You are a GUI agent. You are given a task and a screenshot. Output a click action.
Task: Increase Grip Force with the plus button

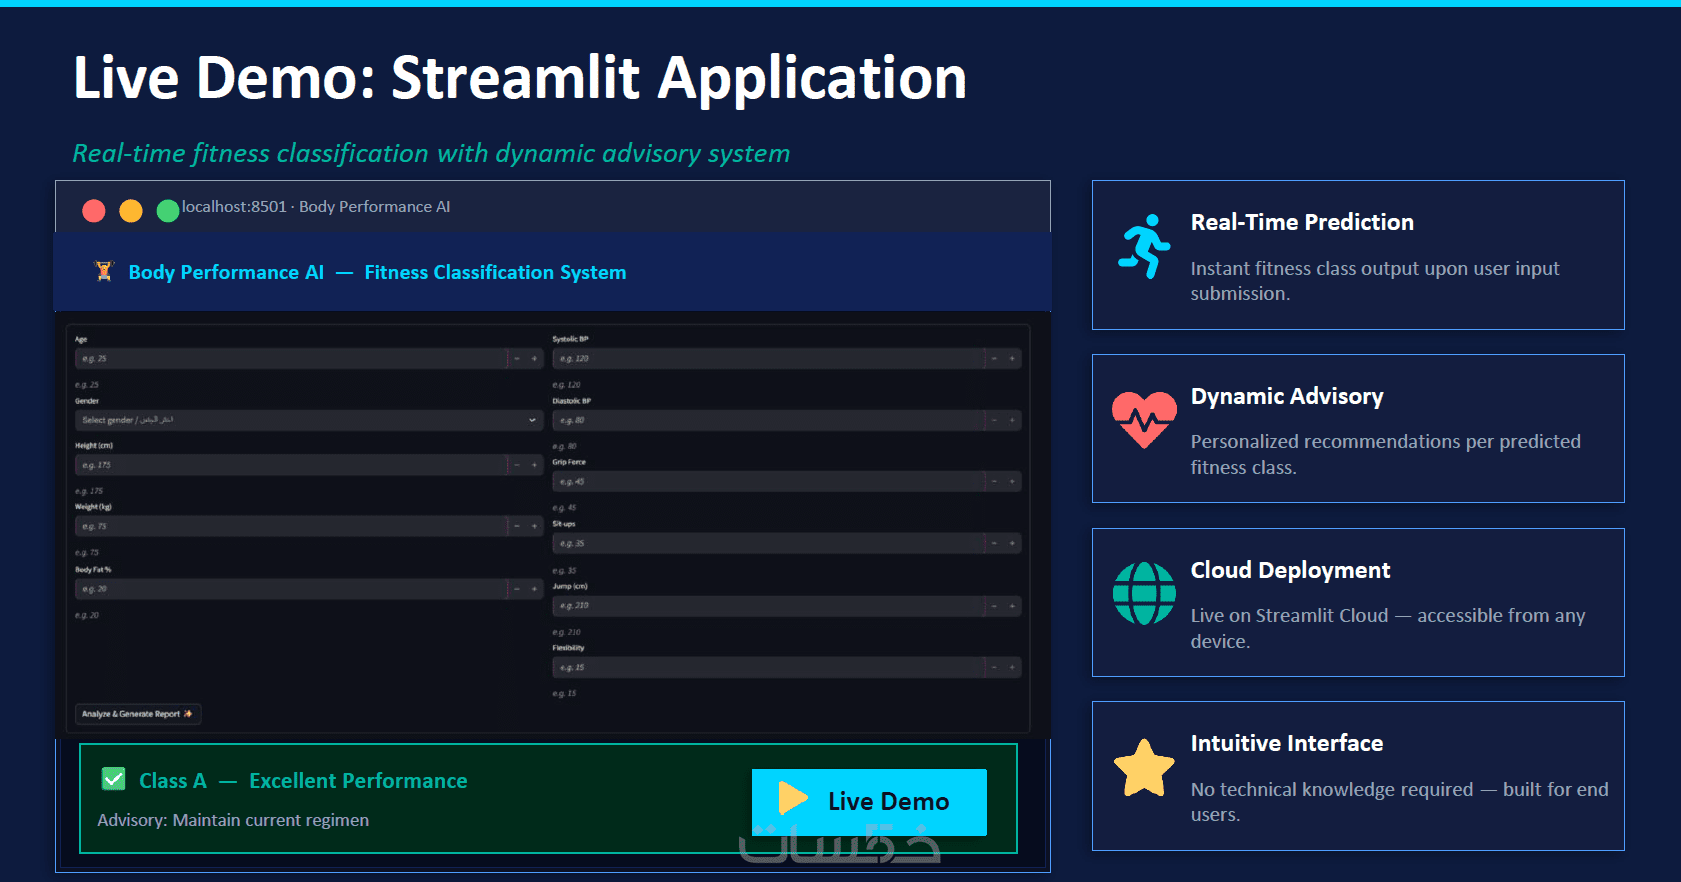click(1012, 481)
